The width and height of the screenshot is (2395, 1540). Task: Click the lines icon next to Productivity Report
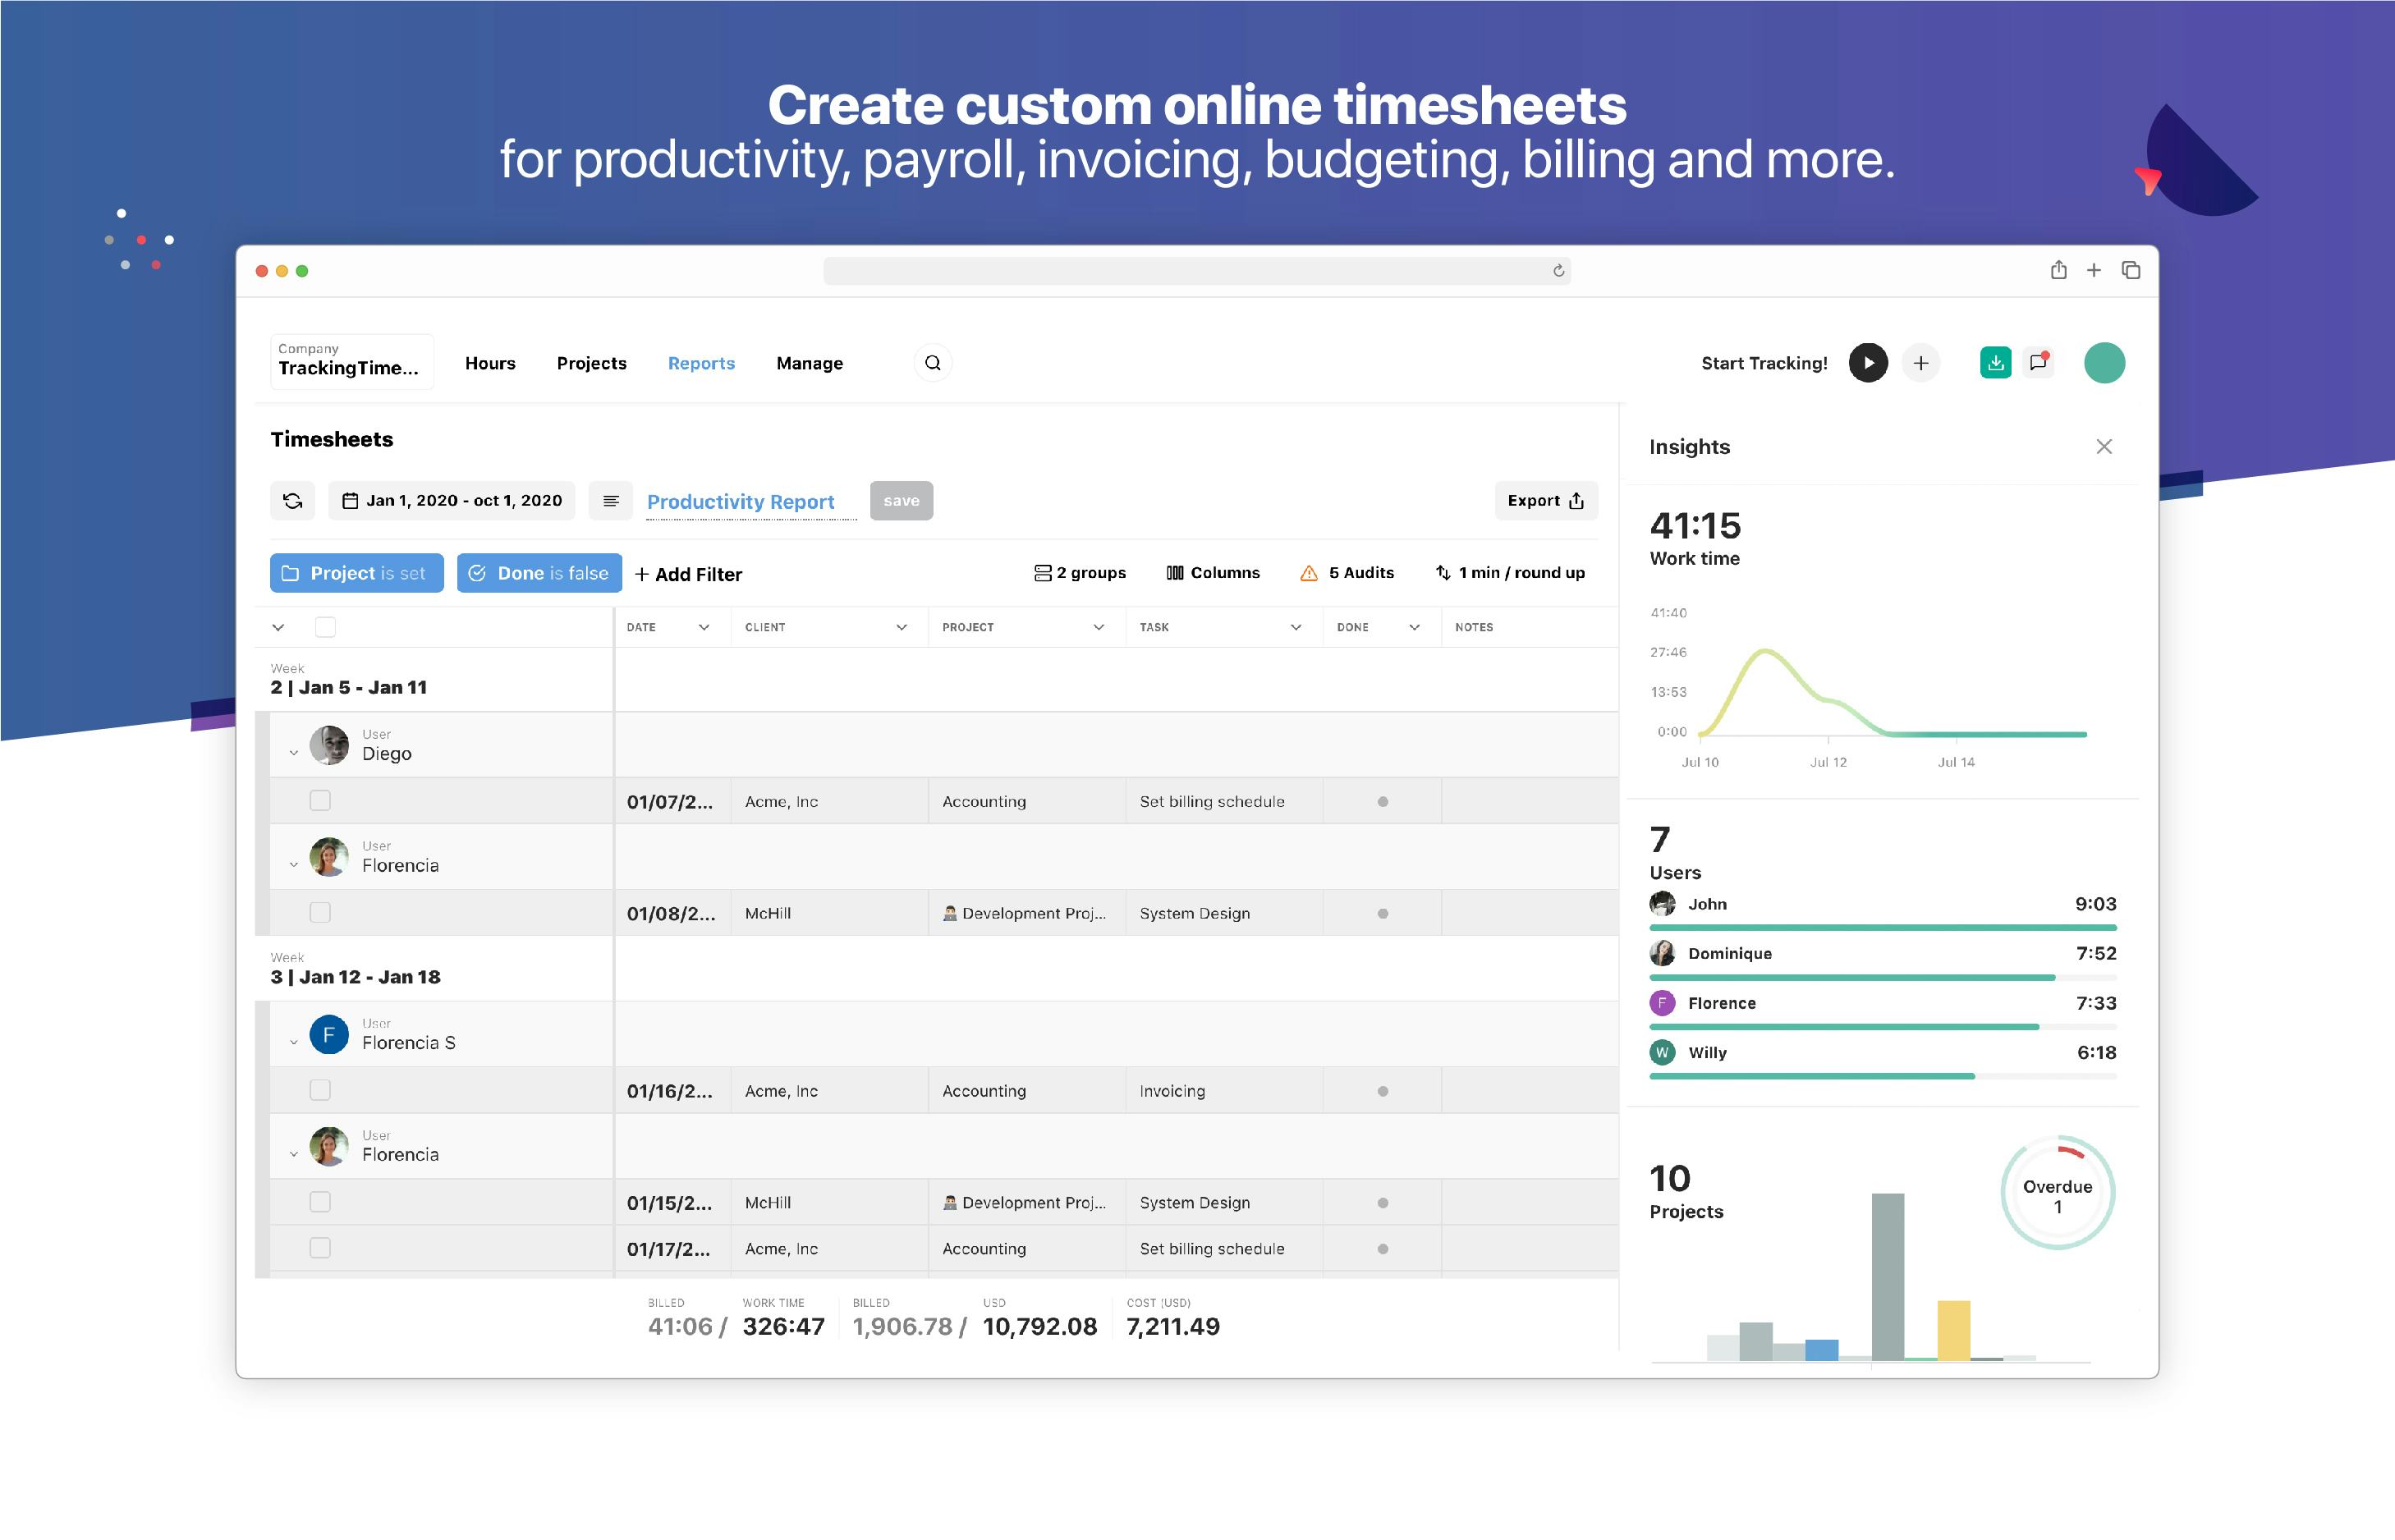click(610, 501)
